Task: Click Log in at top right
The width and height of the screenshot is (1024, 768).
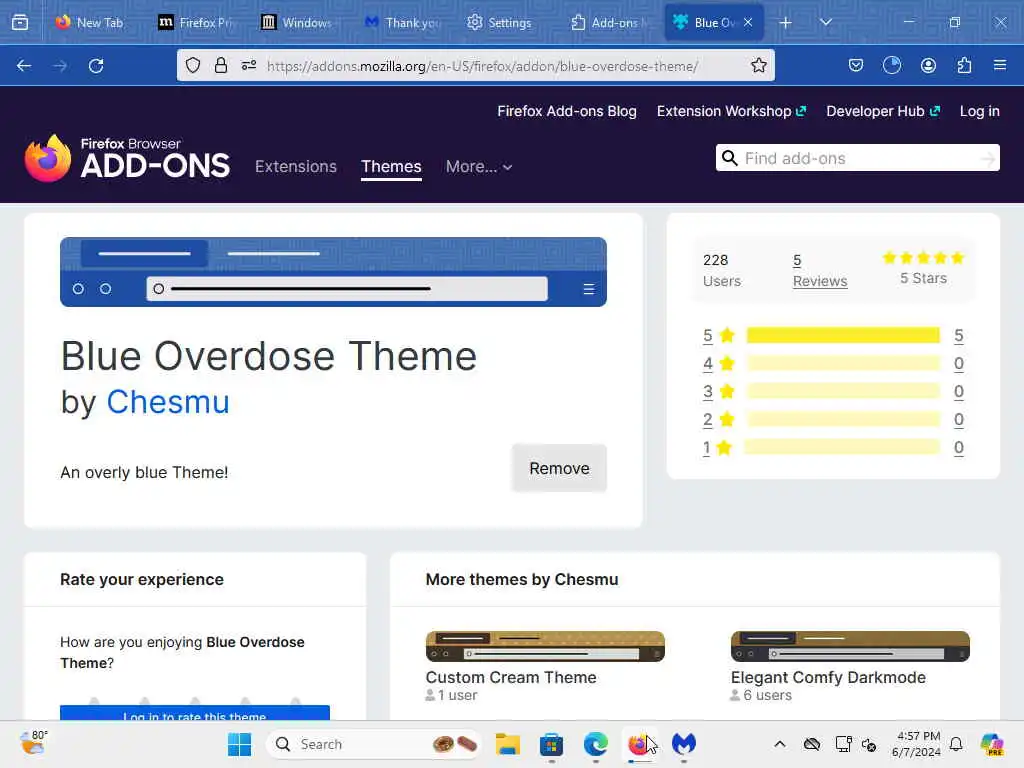Action: (979, 111)
